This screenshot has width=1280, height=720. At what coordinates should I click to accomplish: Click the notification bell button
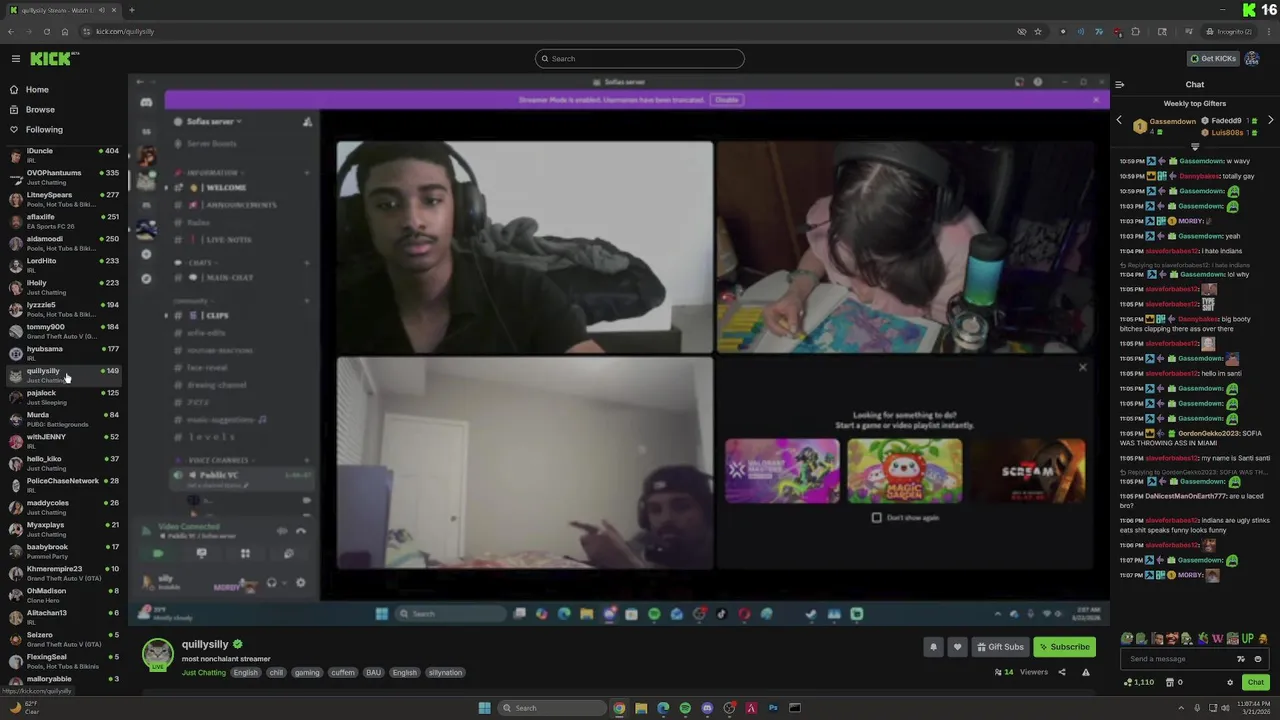click(x=933, y=647)
